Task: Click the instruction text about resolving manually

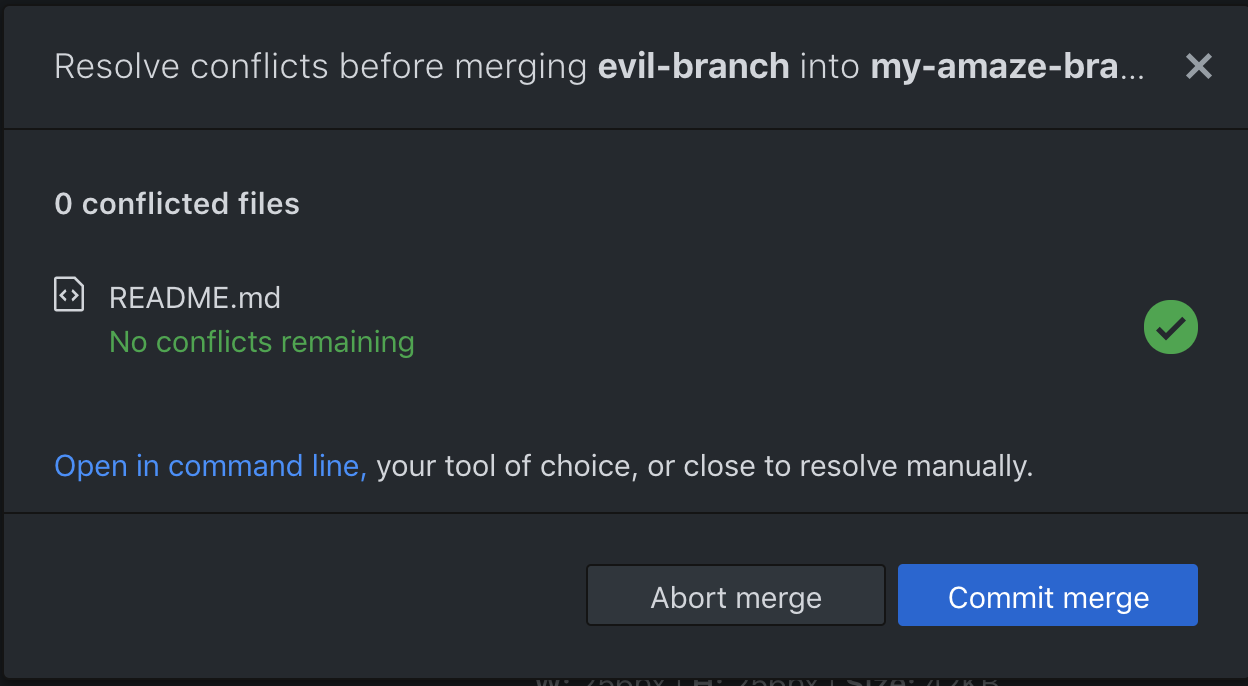Action: click(x=700, y=465)
